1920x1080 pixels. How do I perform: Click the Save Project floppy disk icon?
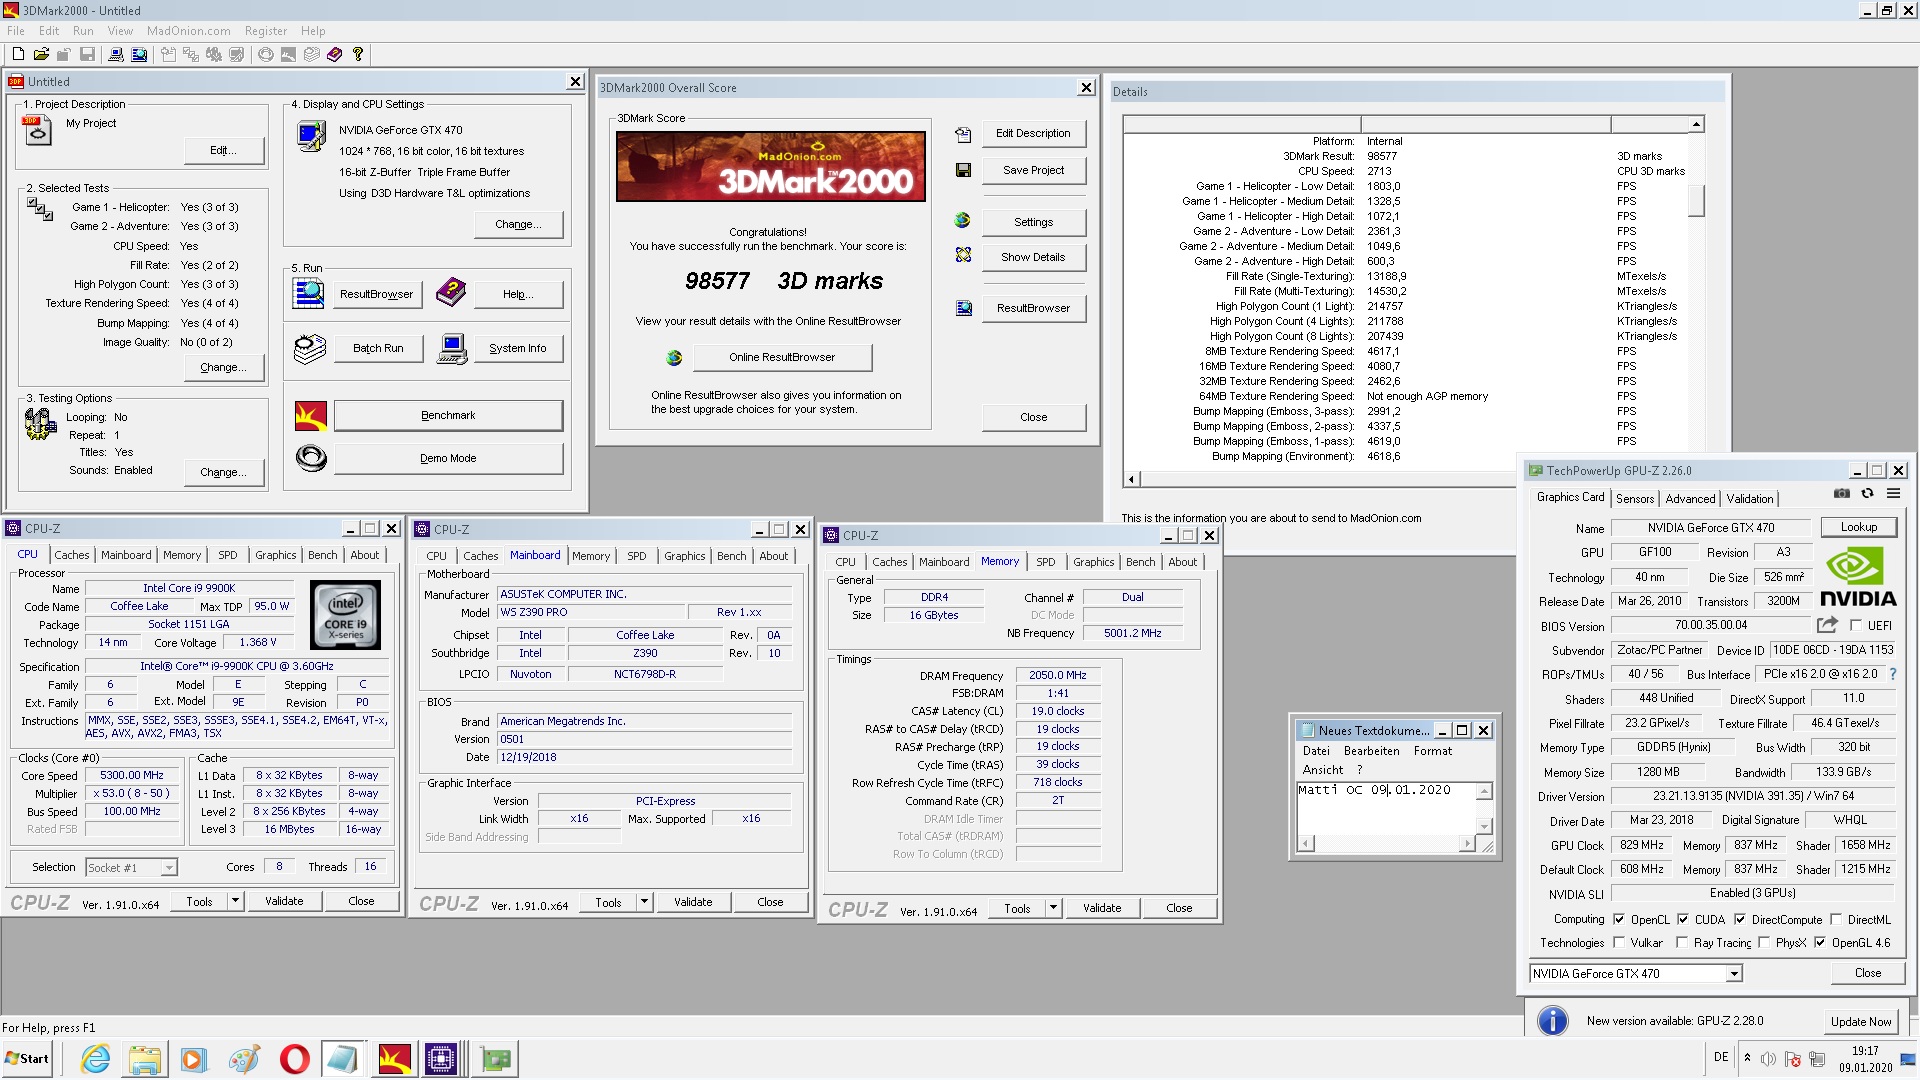(963, 170)
